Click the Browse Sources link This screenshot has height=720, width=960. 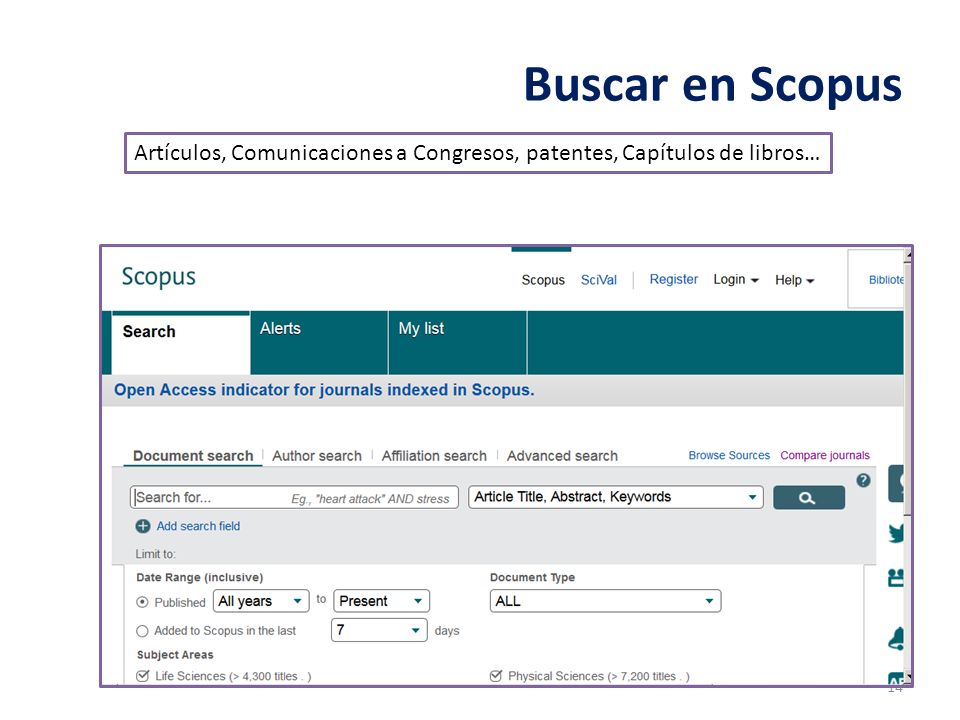729,456
